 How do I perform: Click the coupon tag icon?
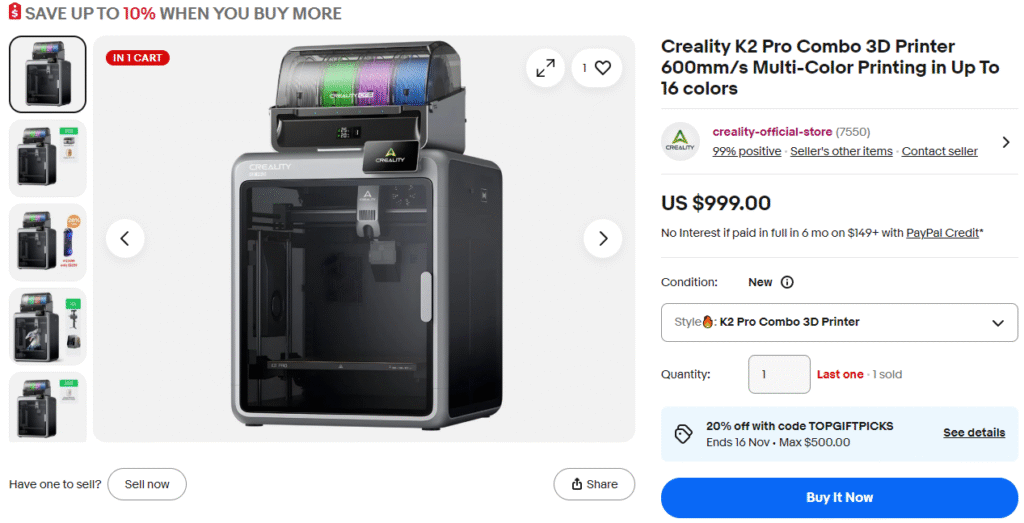(684, 433)
